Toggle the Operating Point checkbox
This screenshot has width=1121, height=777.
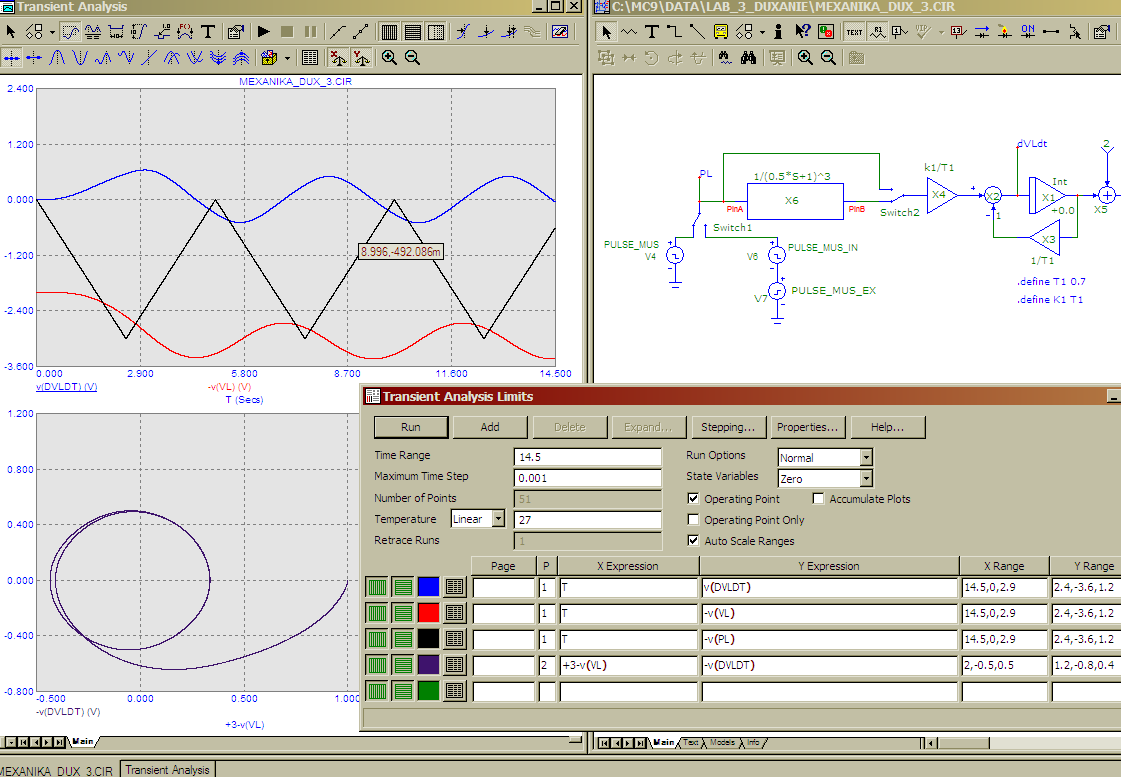click(x=693, y=498)
